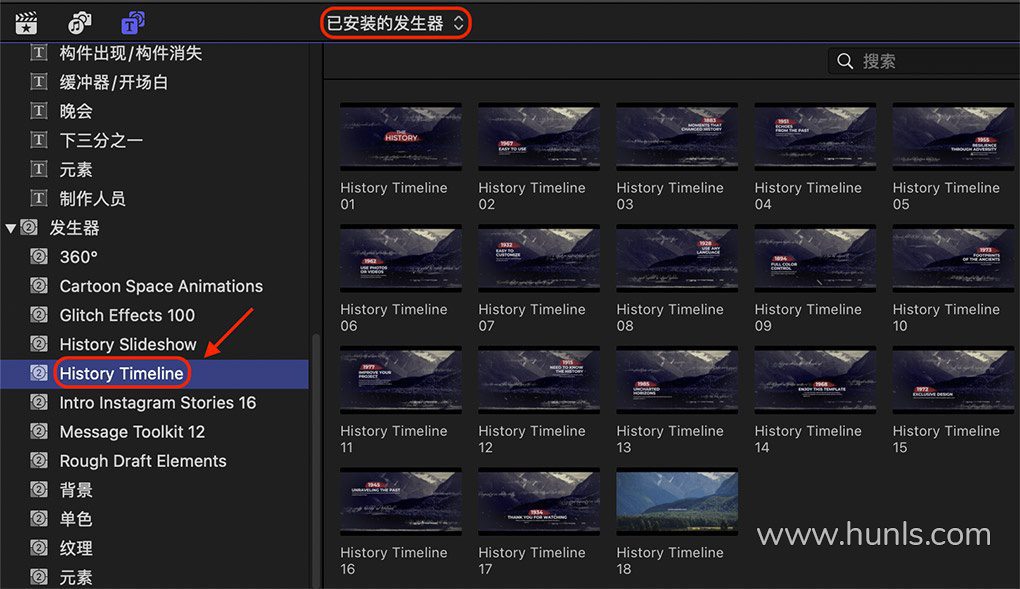Click the title icon beside 缓冲器/开场白
Screen dimensions: 1020x589
tap(39, 81)
